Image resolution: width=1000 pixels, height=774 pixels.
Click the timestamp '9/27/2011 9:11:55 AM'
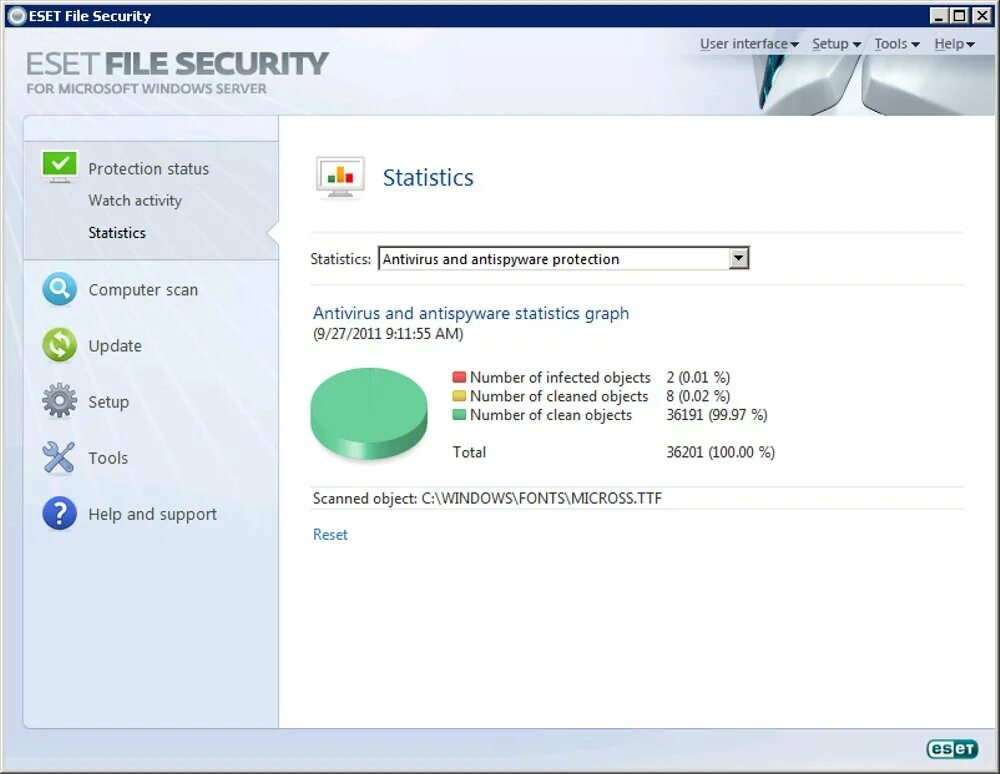click(x=388, y=334)
